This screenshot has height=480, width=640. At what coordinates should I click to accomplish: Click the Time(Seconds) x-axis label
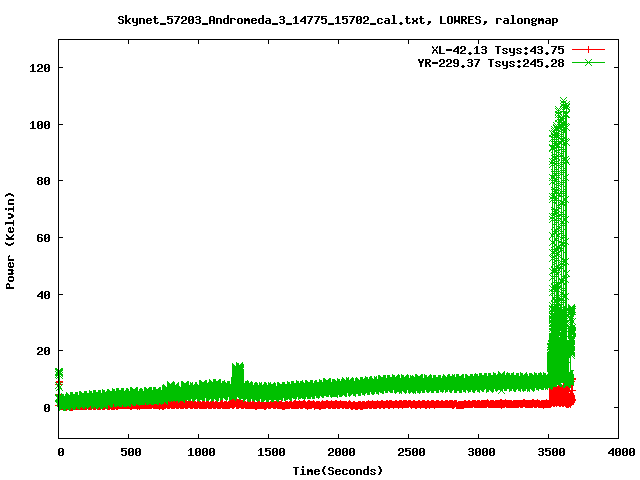(338, 471)
